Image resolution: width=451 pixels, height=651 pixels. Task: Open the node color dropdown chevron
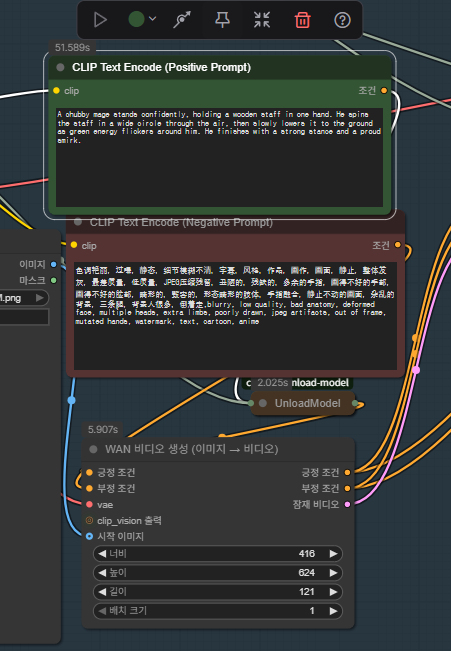point(152,19)
